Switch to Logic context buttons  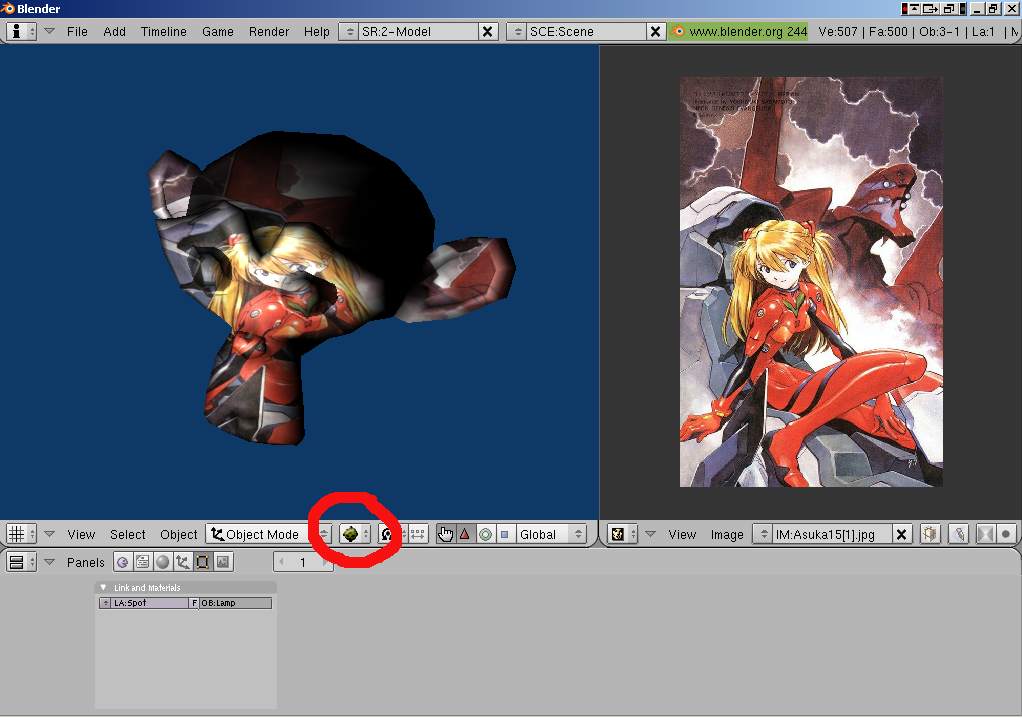tap(123, 562)
